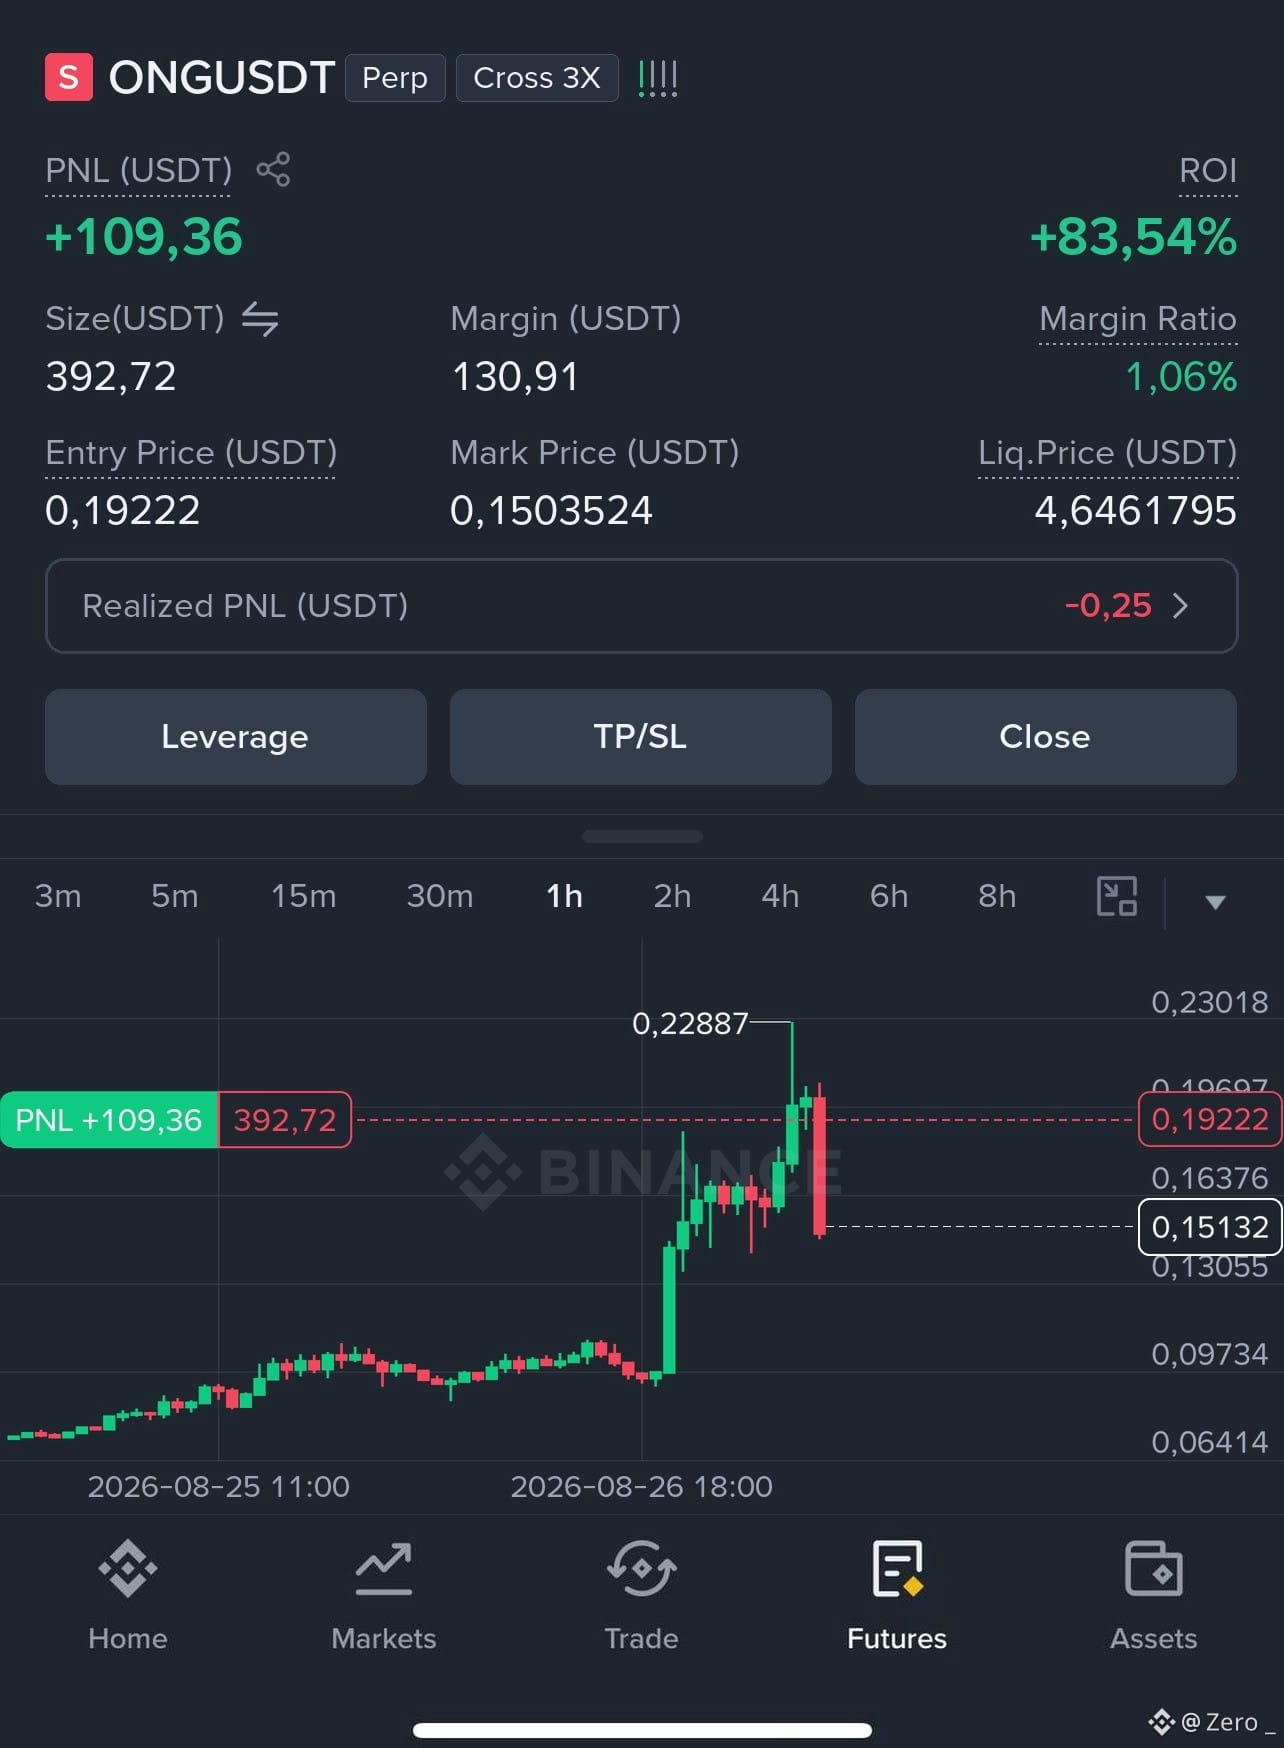
Task: Tap the 0,22887 high price marker
Action: pos(690,1023)
